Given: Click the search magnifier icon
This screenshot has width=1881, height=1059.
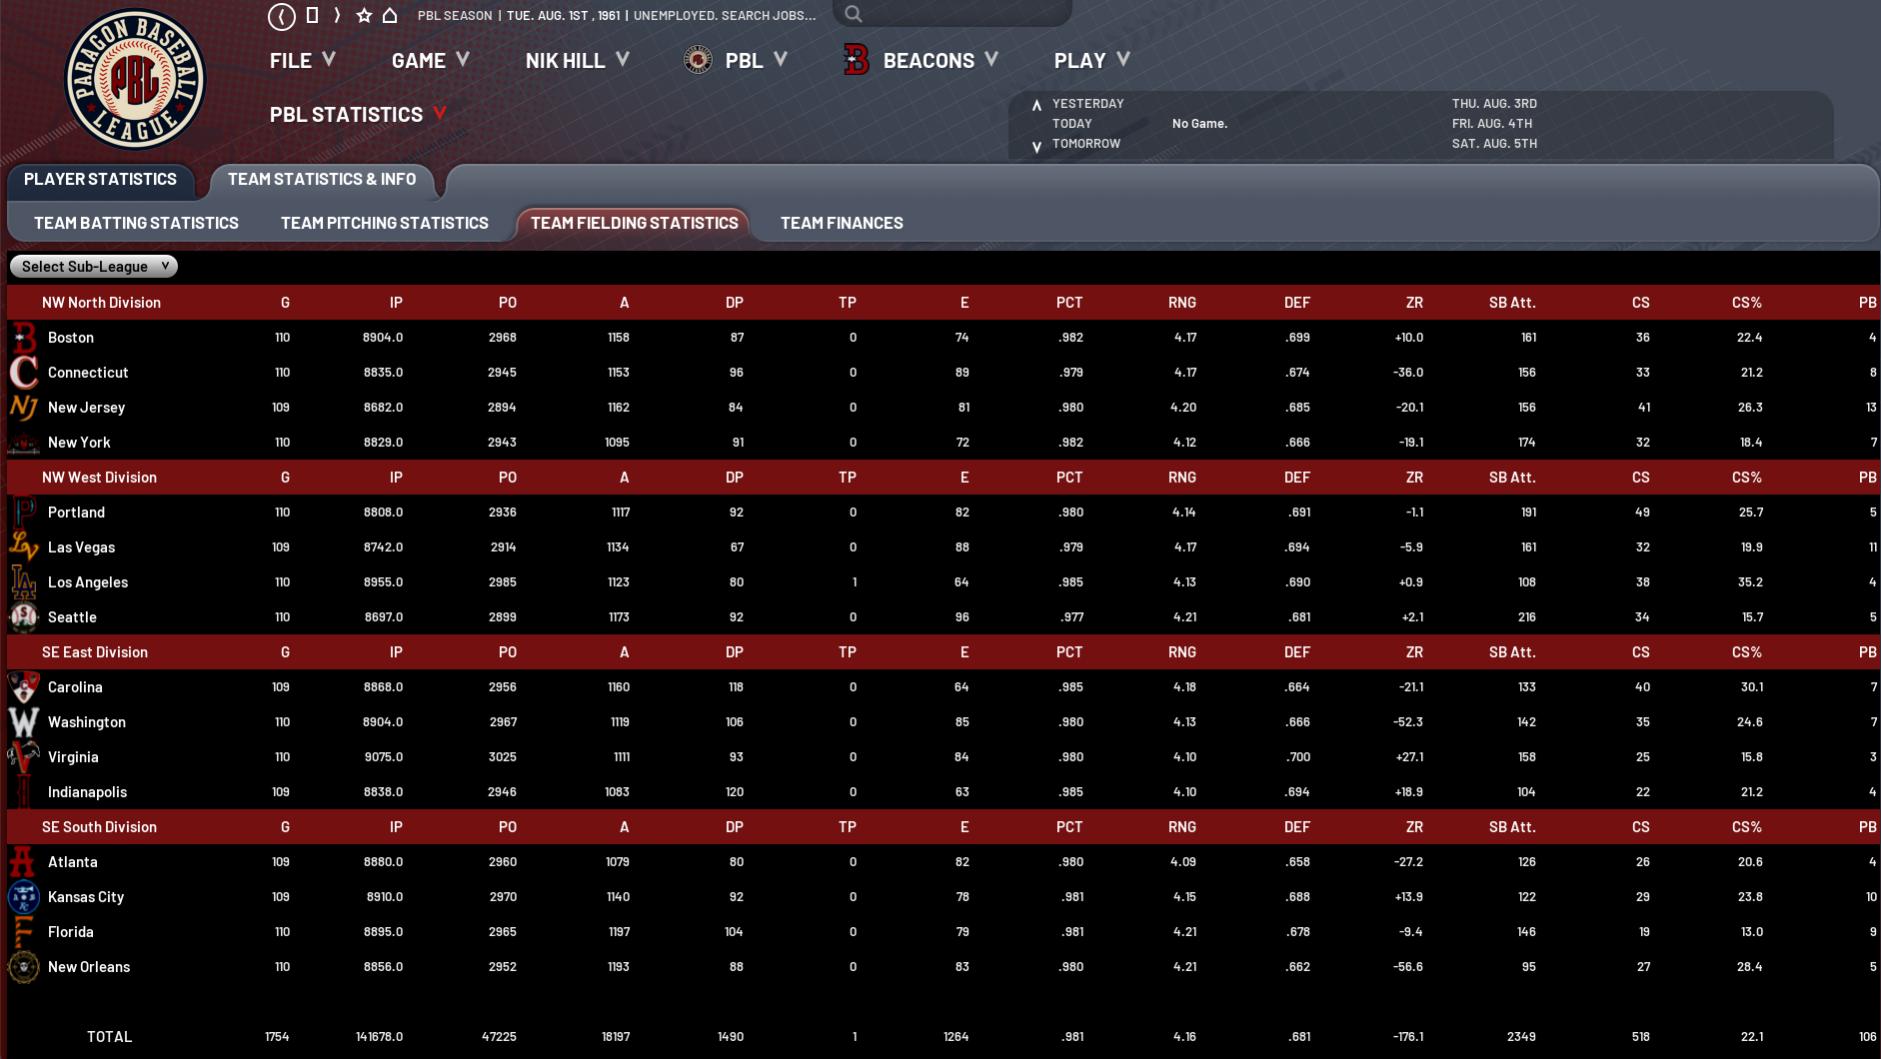Looking at the screenshot, I should pos(853,14).
